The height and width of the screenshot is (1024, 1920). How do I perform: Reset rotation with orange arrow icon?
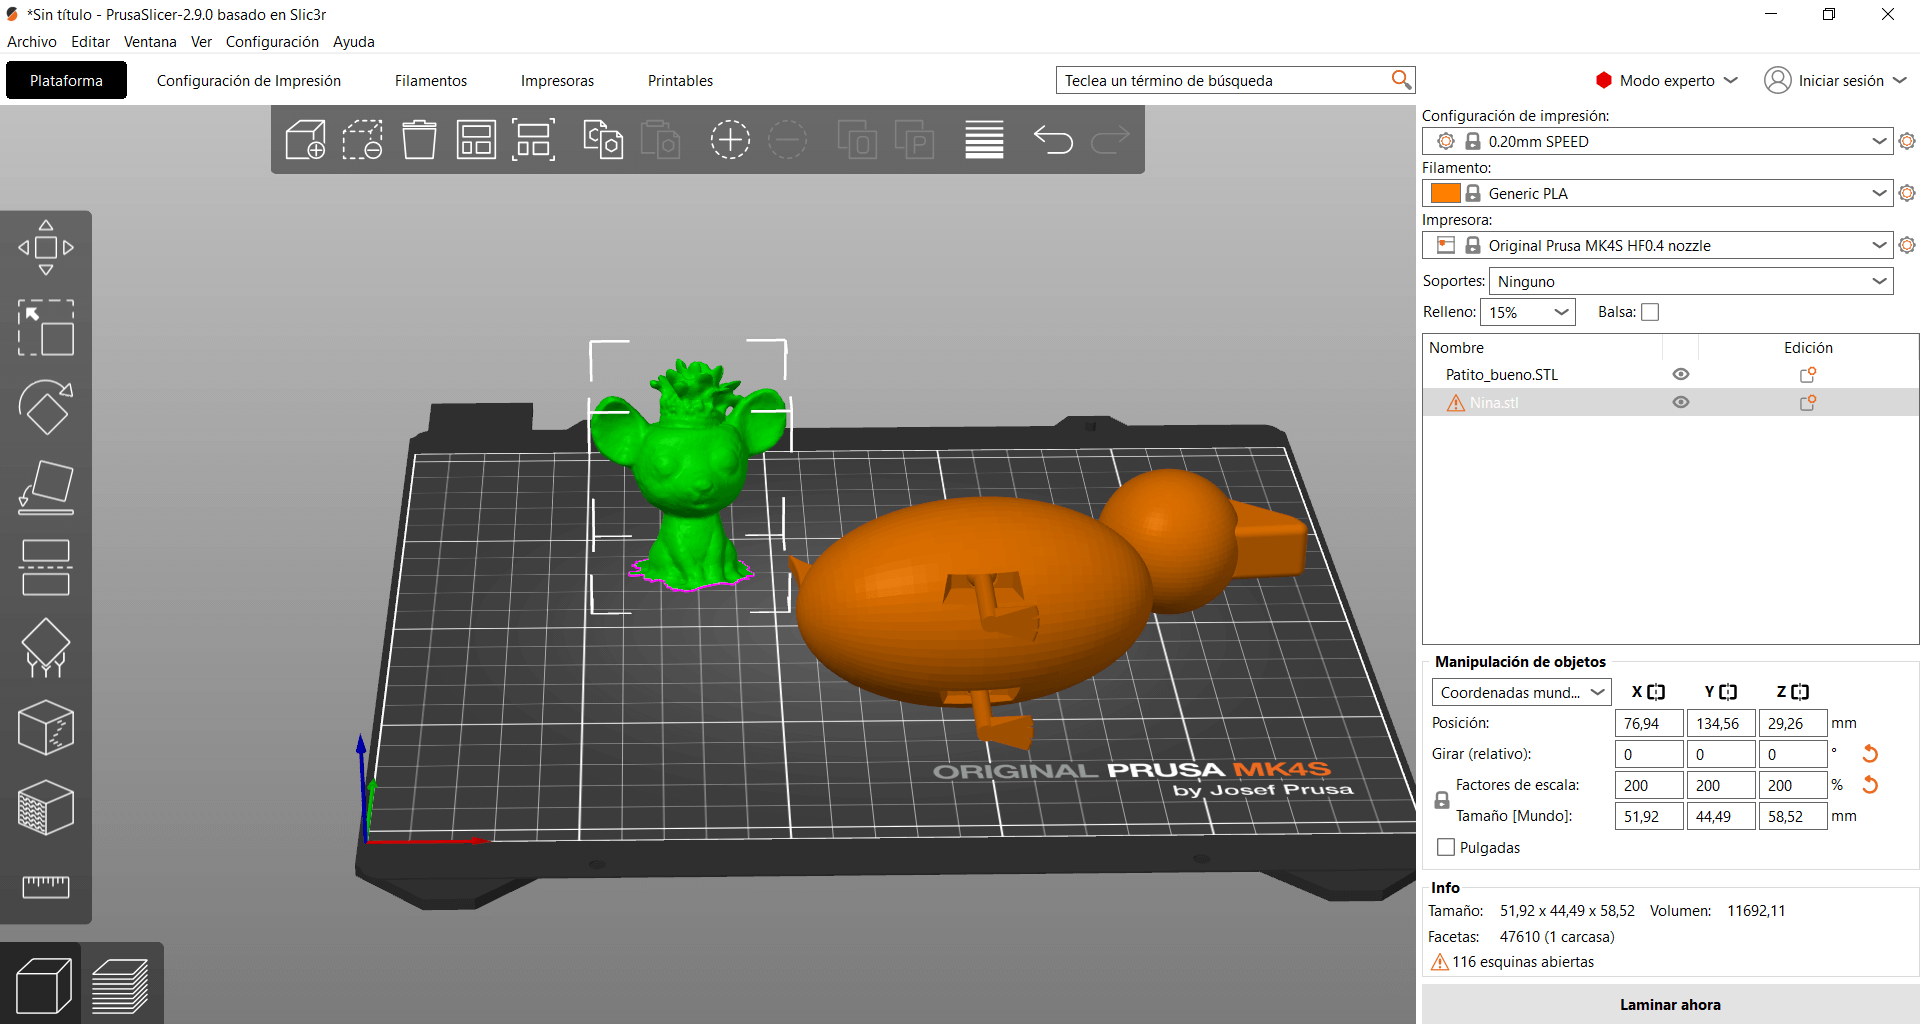[x=1870, y=754]
